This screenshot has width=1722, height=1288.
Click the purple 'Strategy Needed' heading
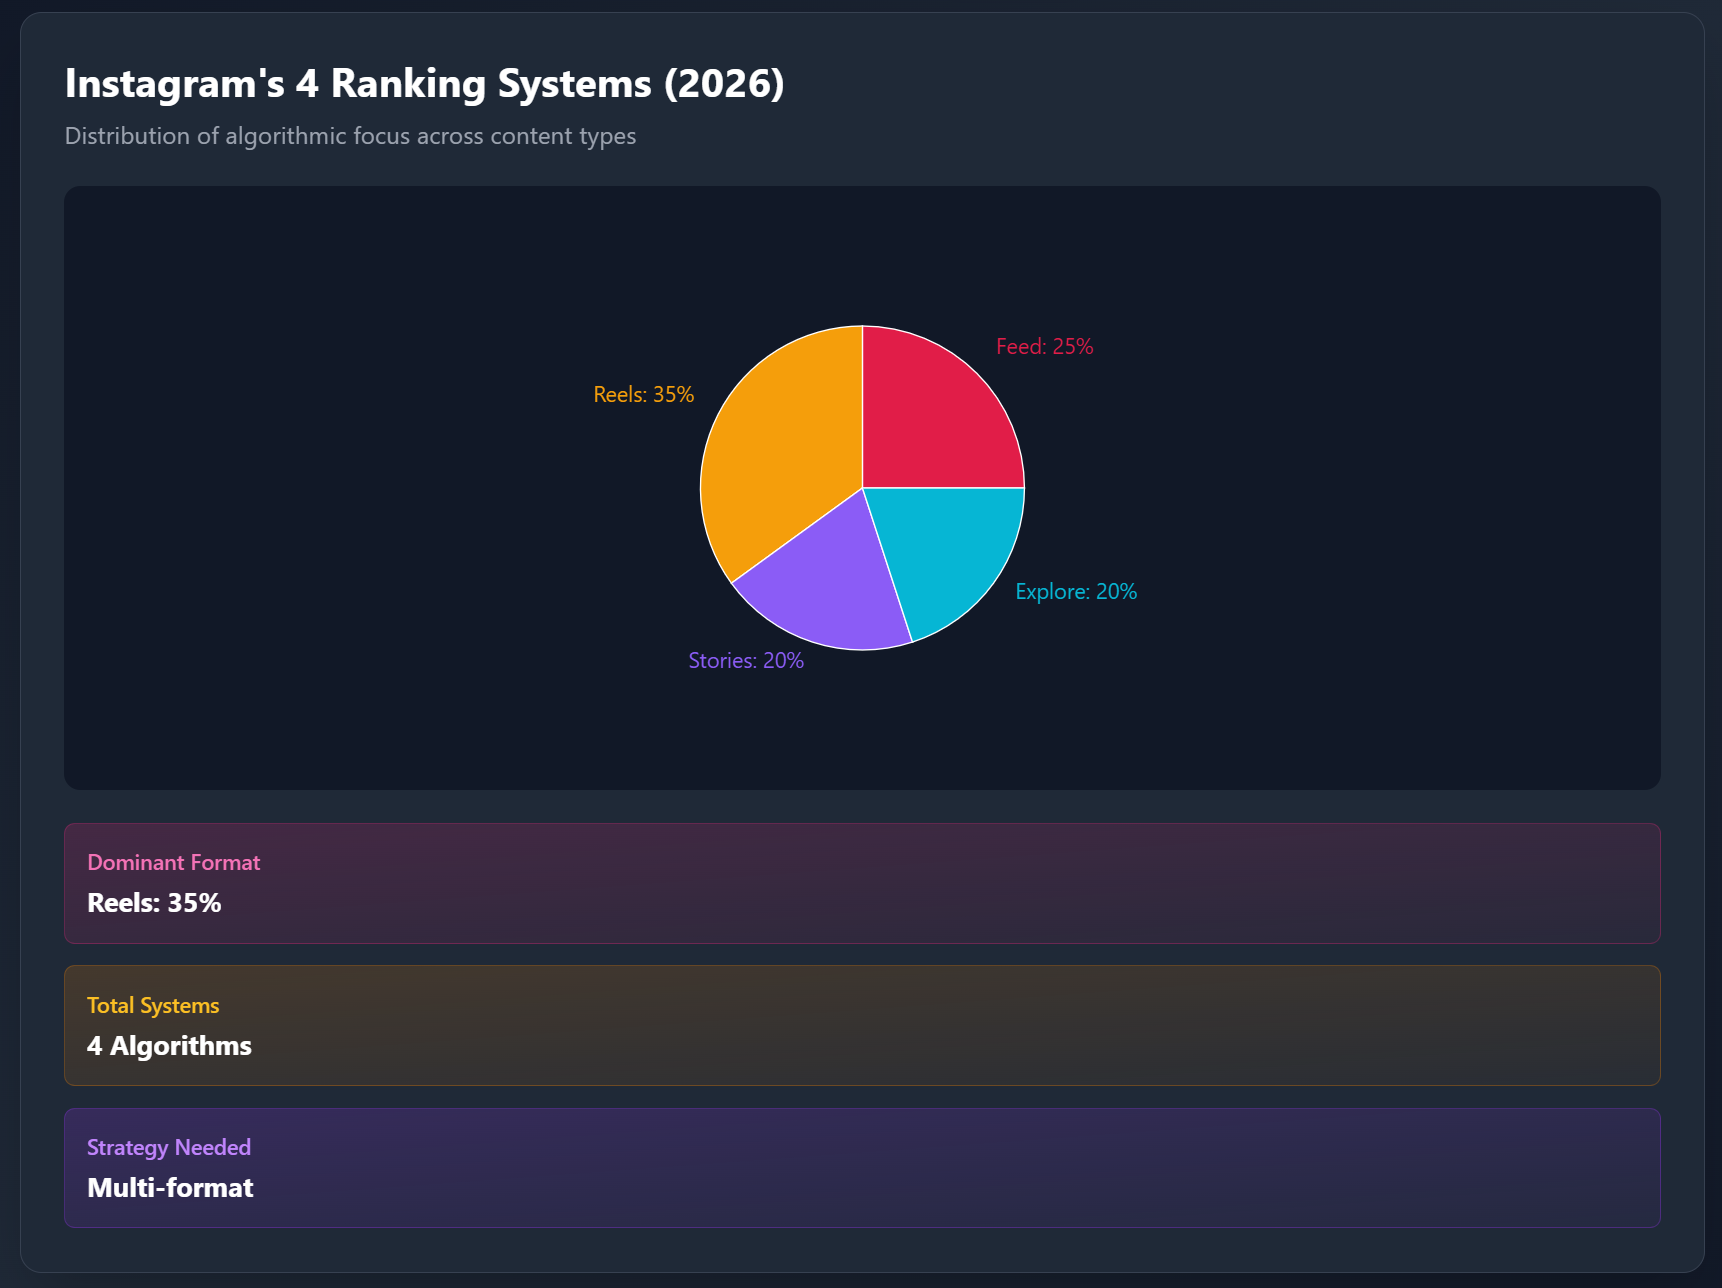point(169,1147)
